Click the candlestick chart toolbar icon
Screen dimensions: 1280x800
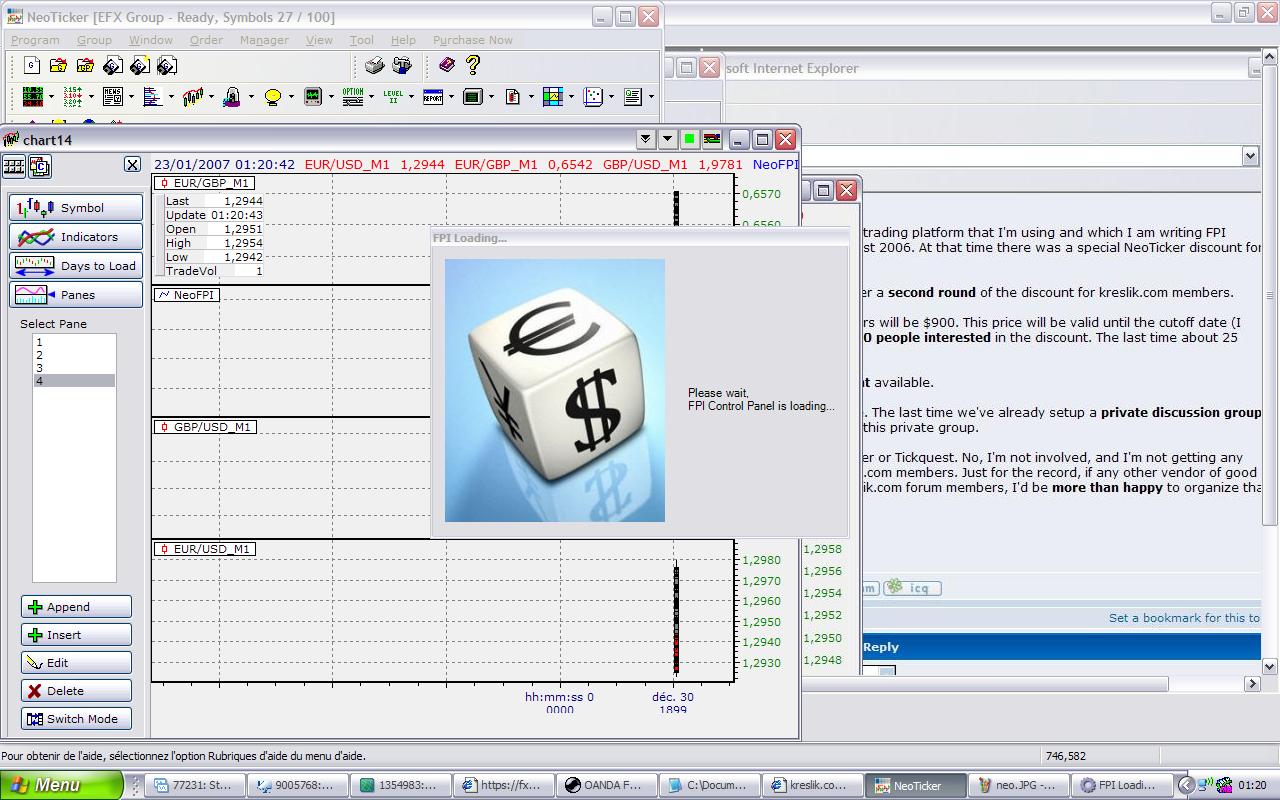click(192, 97)
